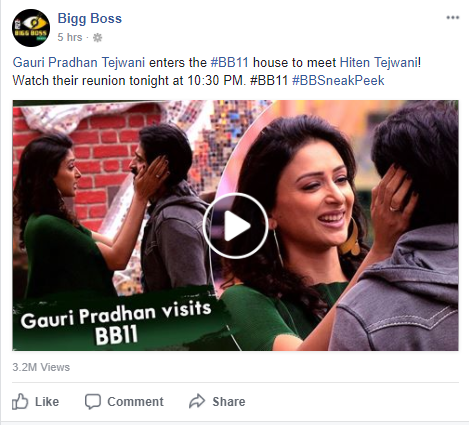Screen dimensions: 469x425
Task: Click the Bigg Boss profile picture
Action: point(31,28)
